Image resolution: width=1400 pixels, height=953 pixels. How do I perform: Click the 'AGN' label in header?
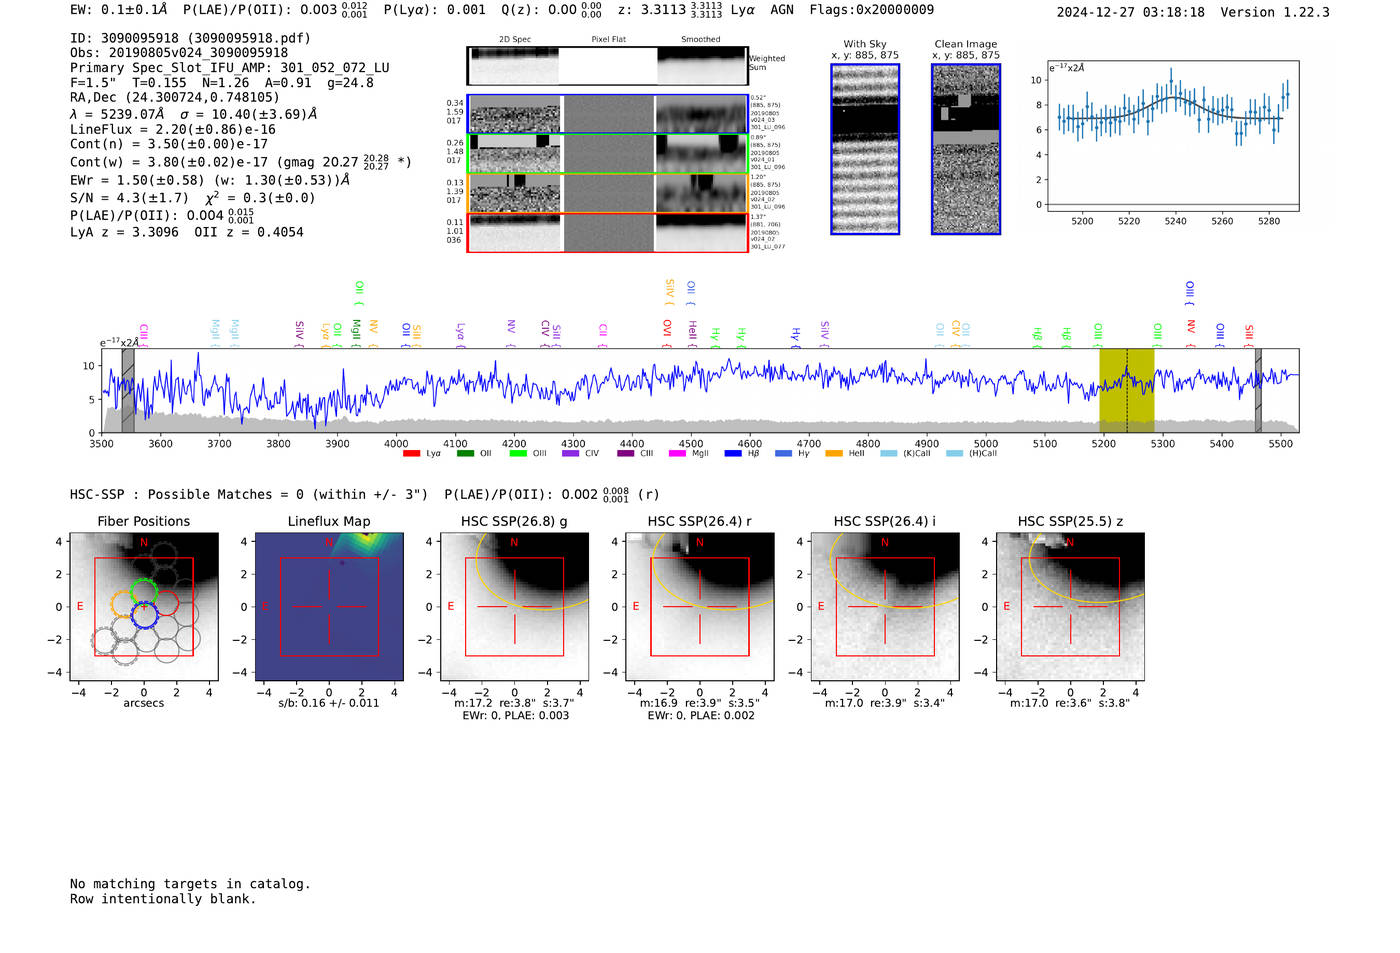pos(782,10)
